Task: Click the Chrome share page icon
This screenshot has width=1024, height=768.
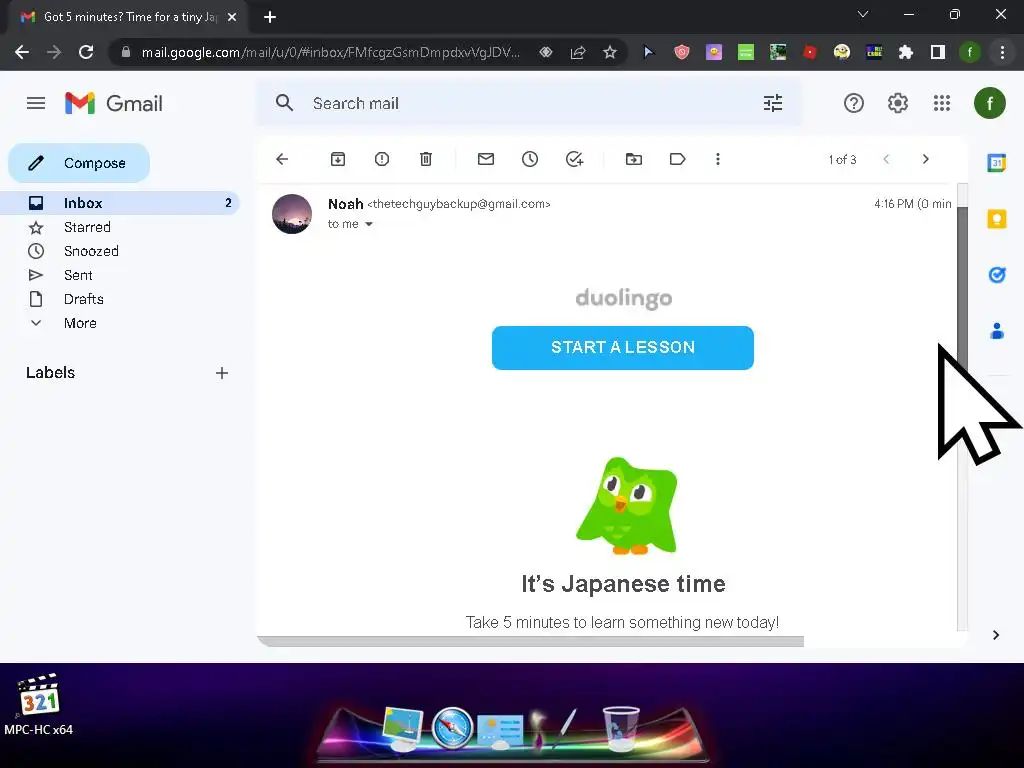Action: [x=578, y=52]
